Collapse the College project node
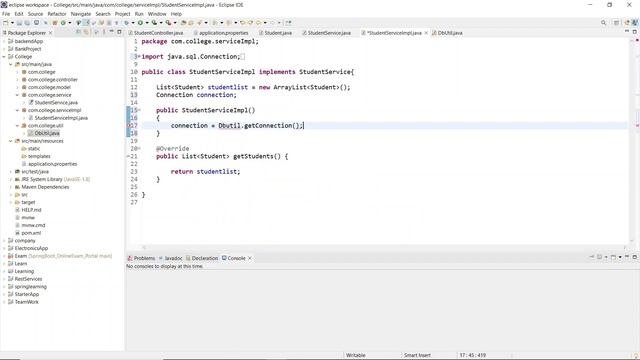 click(x=4, y=57)
